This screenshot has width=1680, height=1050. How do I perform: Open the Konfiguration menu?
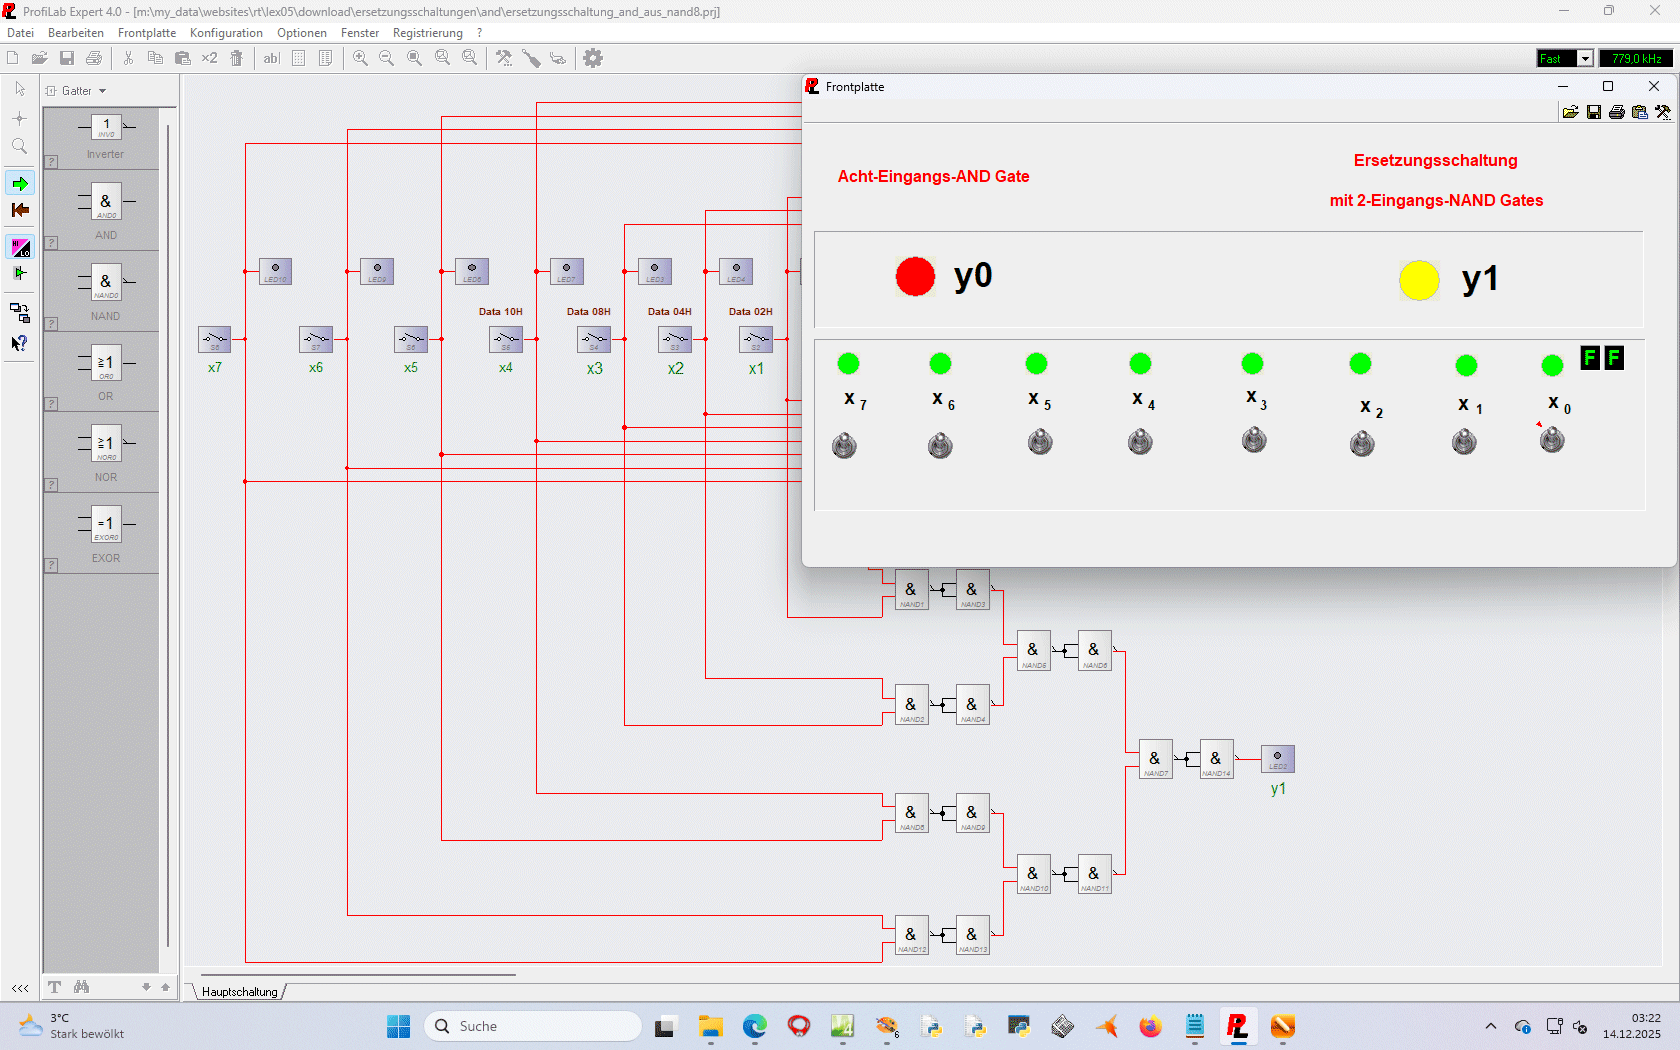[226, 33]
